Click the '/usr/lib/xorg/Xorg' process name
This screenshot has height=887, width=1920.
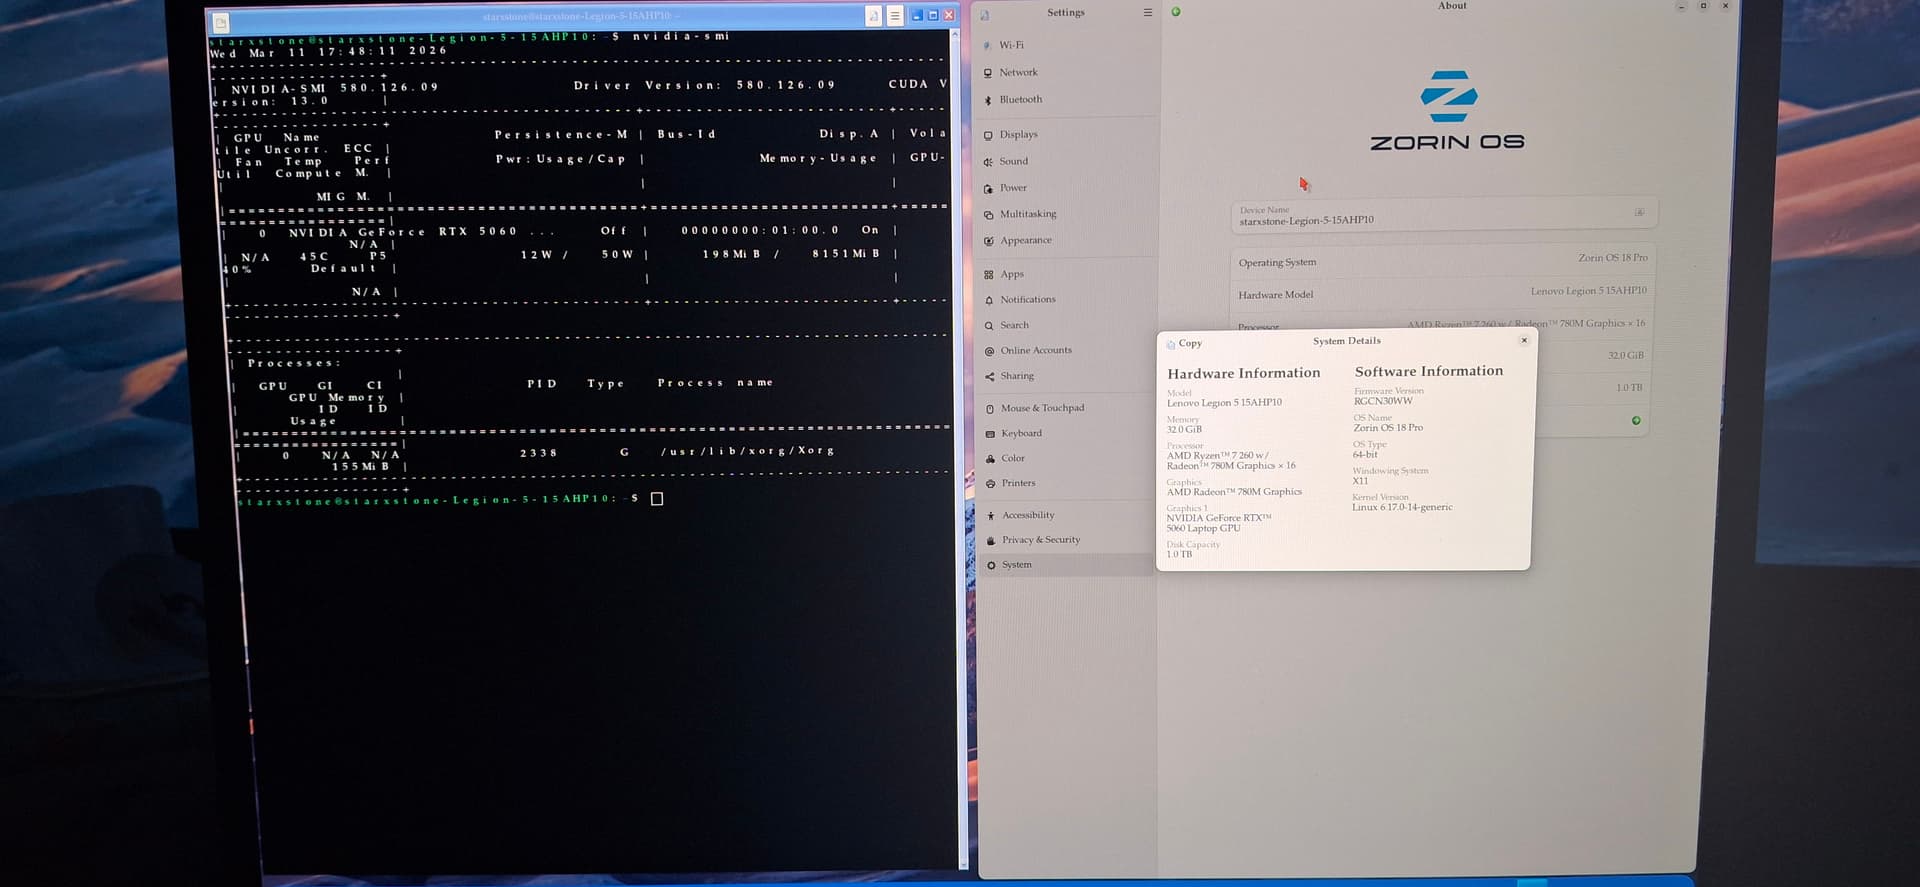click(x=747, y=451)
